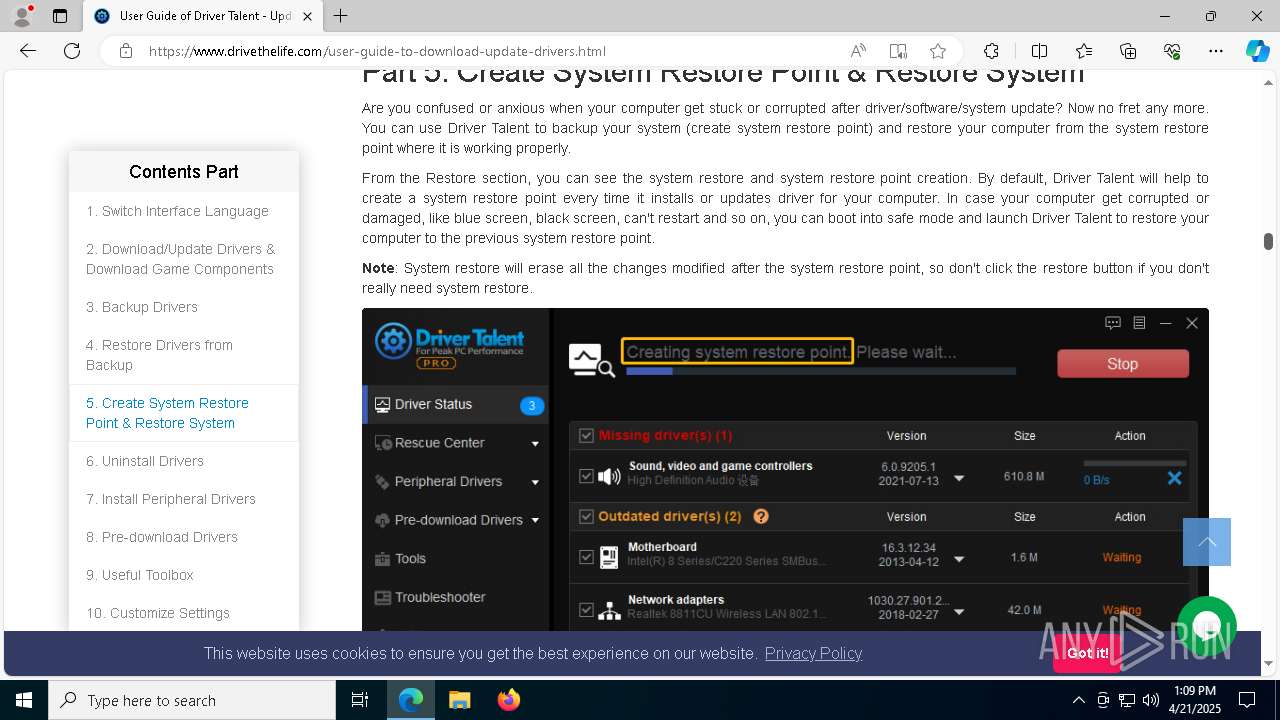Open Immersive reader icon in address bar
1280x720 pixels.
(898, 51)
